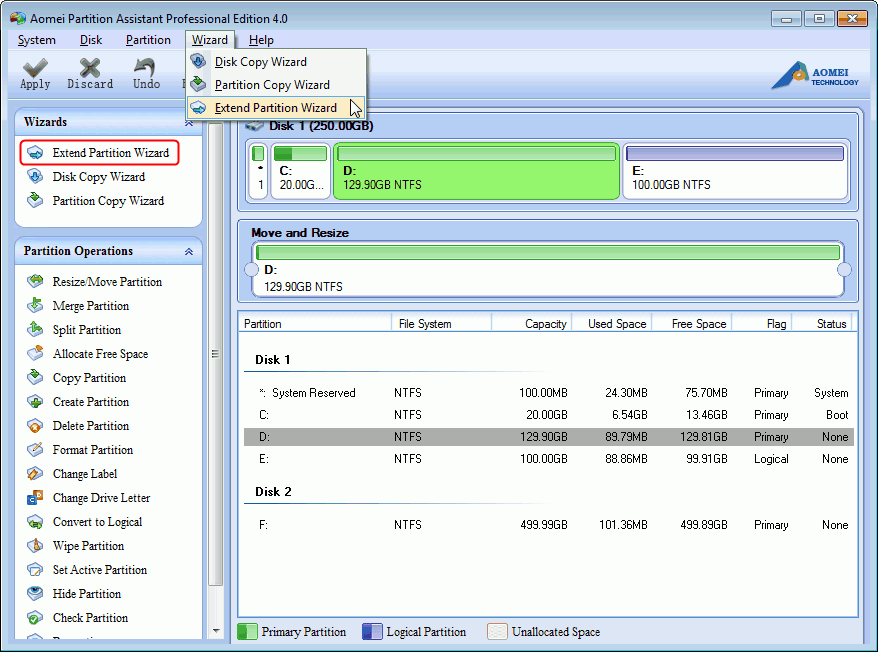Click the File System column header
The width and height of the screenshot is (878, 652).
[x=442, y=324]
